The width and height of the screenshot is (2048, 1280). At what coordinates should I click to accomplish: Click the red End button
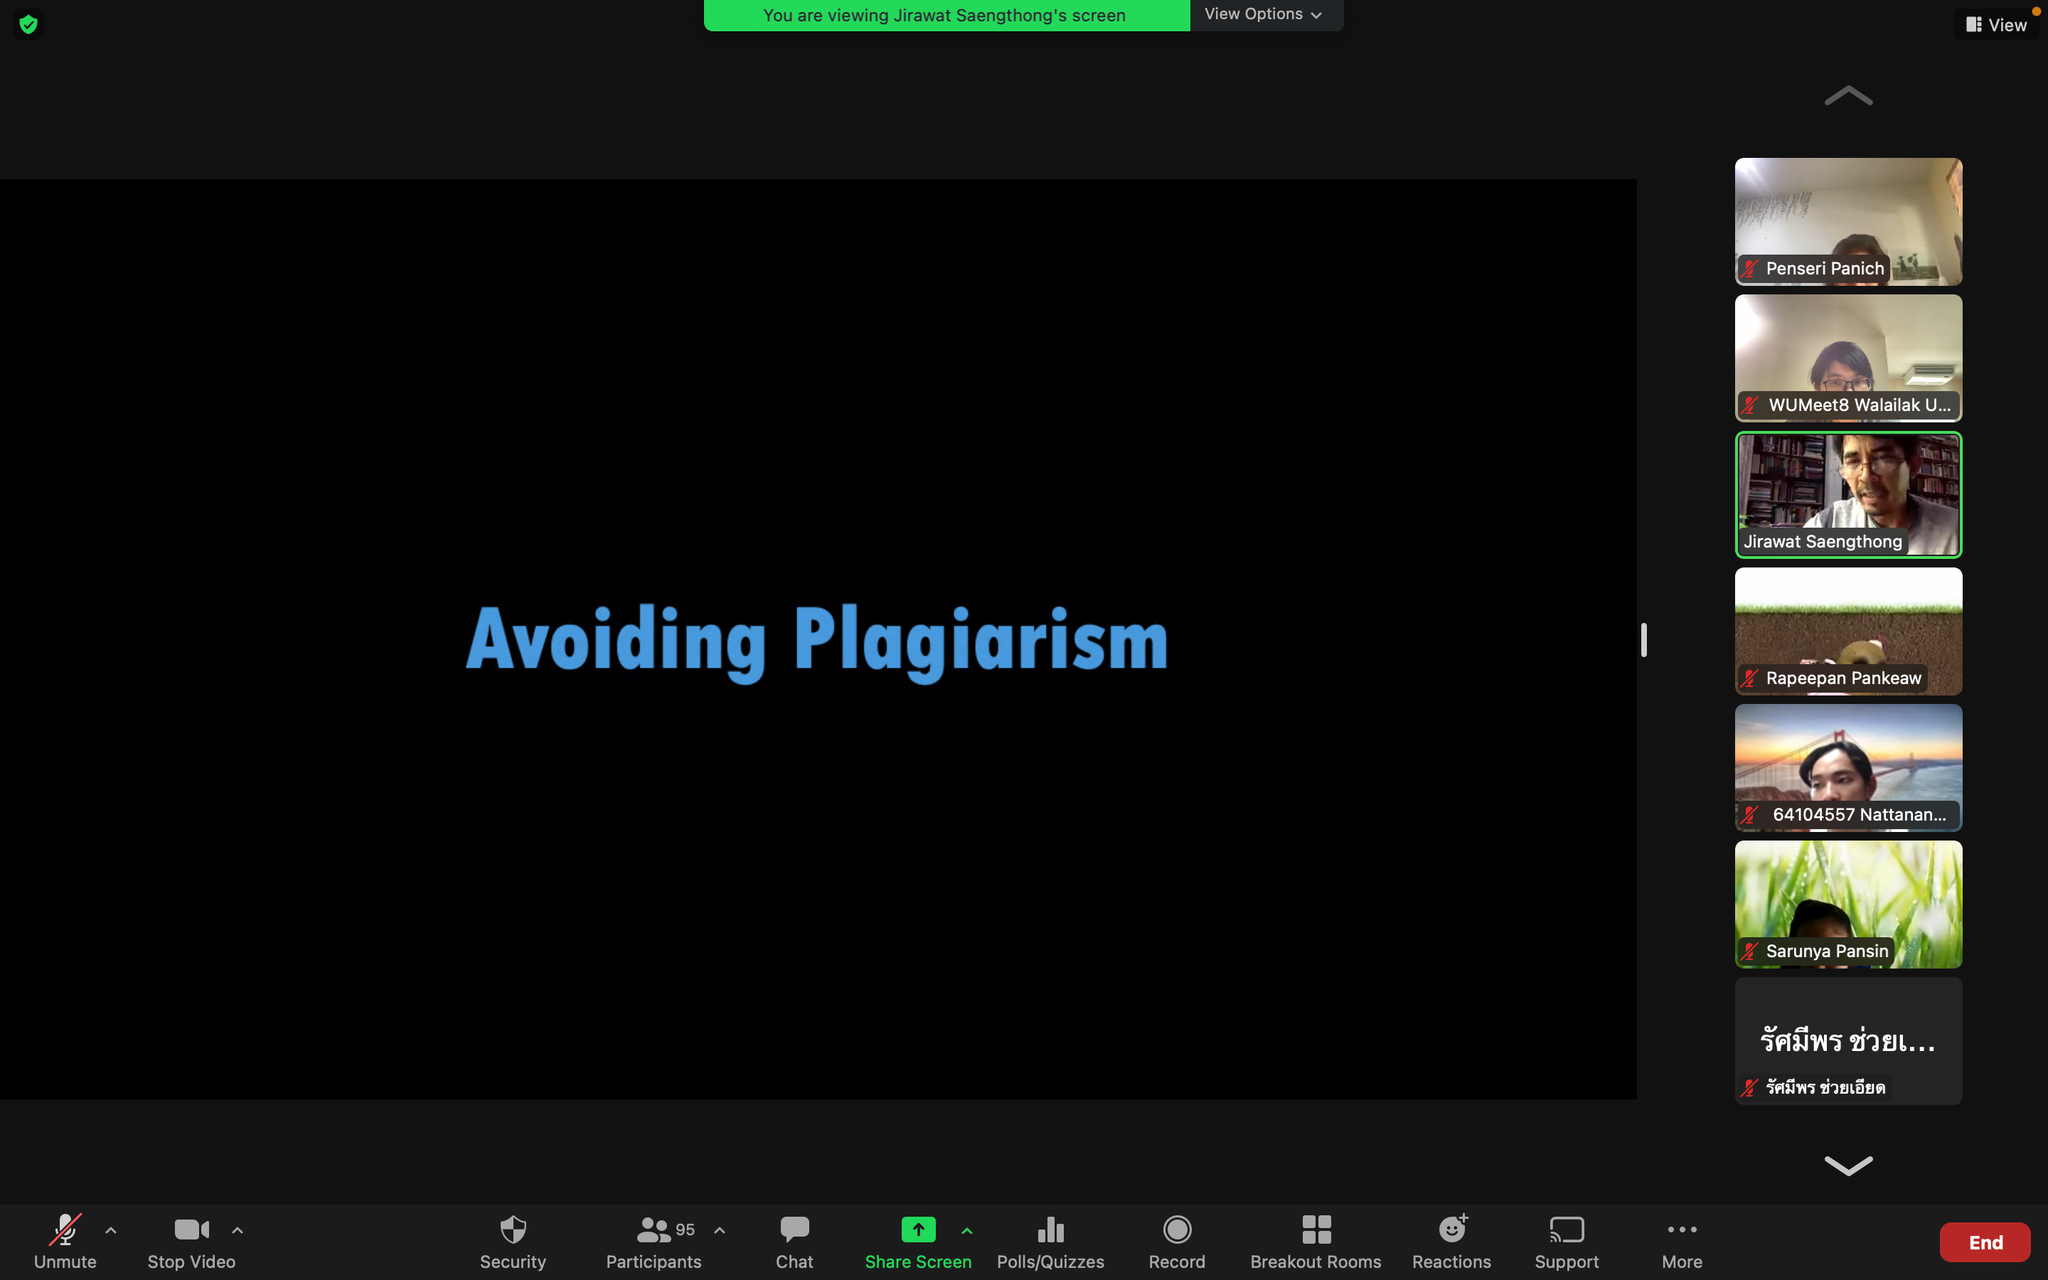pyautogui.click(x=1984, y=1242)
